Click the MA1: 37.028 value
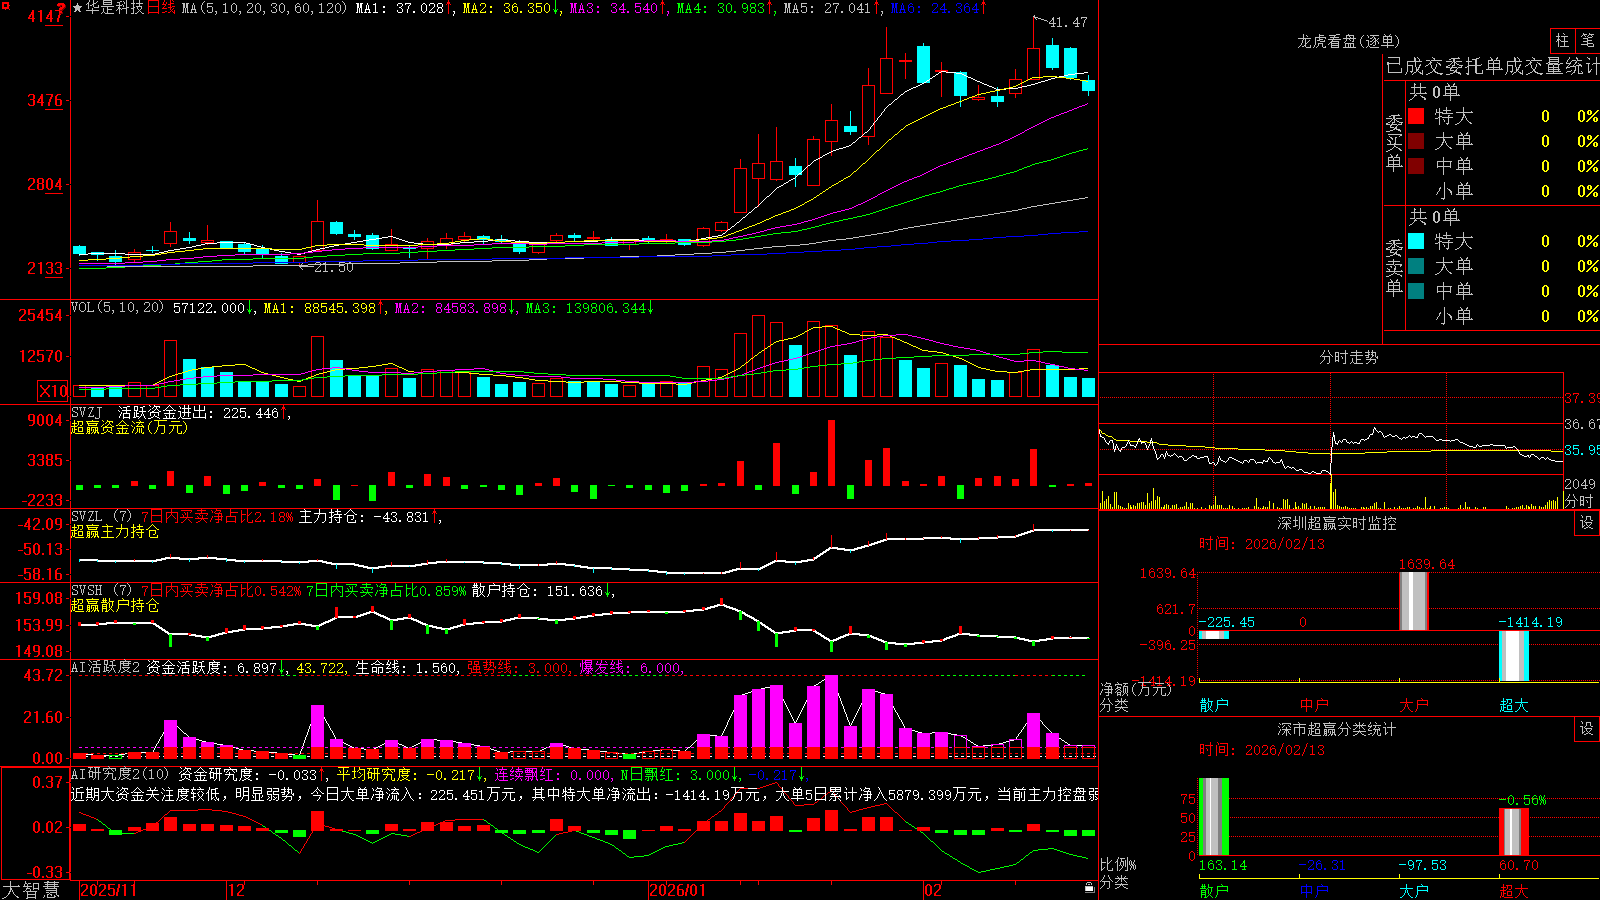1600x900 pixels. click(400, 8)
